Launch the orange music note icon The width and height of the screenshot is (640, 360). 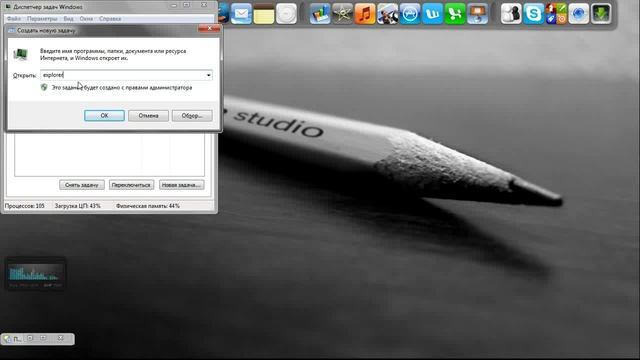tap(364, 14)
